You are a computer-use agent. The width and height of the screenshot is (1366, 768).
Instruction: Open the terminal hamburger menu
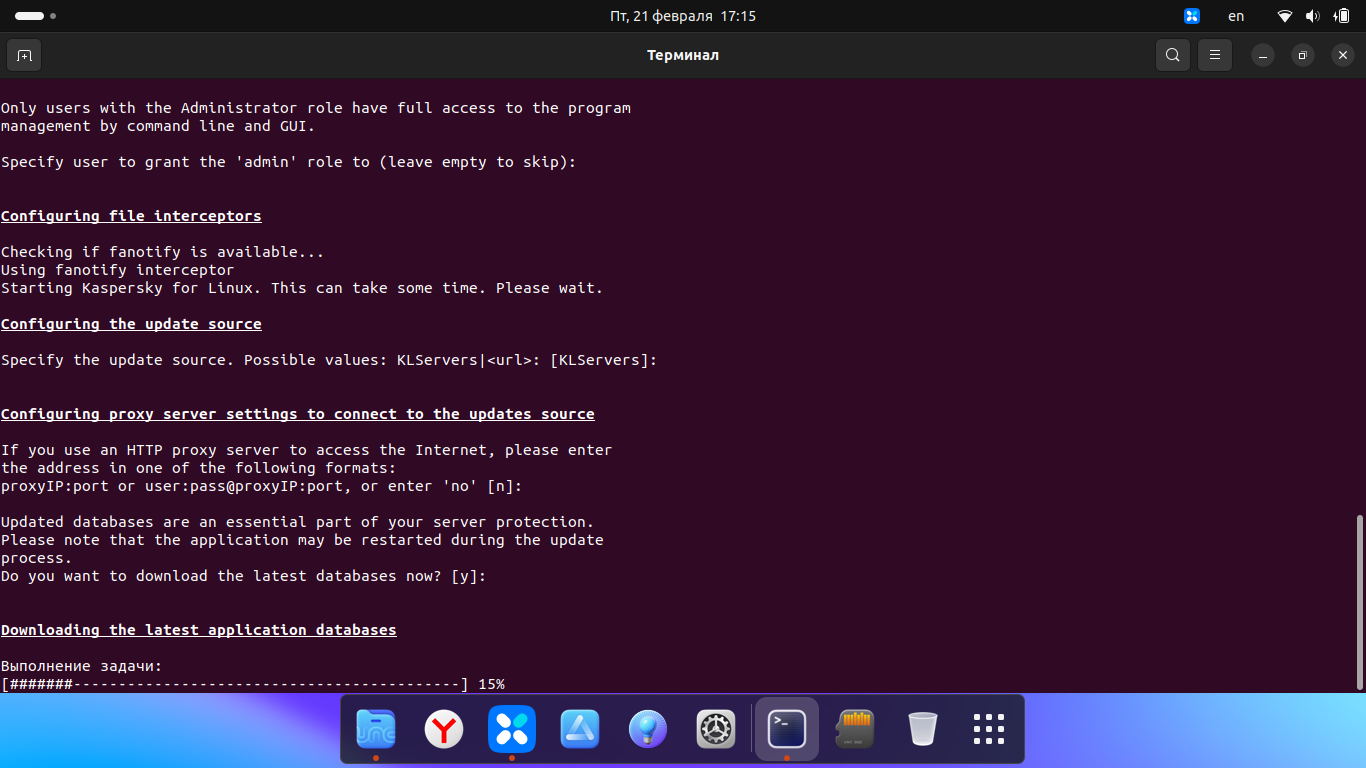(x=1215, y=55)
